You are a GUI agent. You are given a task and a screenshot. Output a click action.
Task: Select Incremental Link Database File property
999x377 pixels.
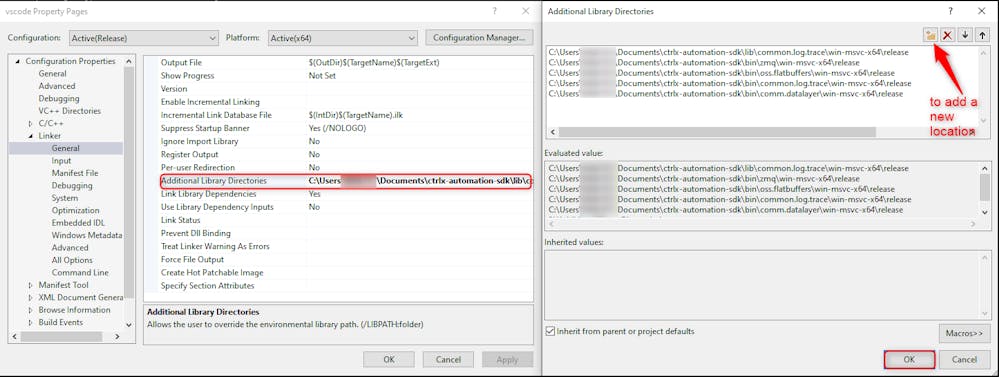click(345, 115)
